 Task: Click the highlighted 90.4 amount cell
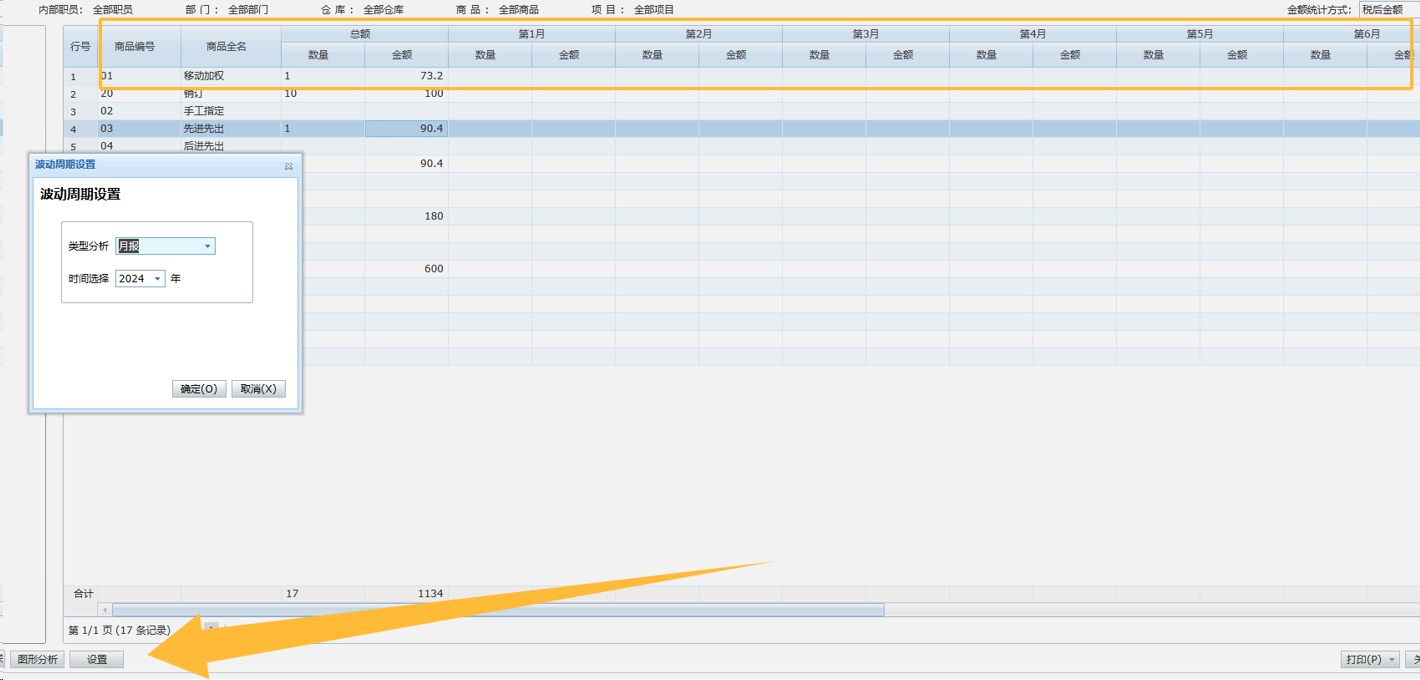[x=406, y=128]
